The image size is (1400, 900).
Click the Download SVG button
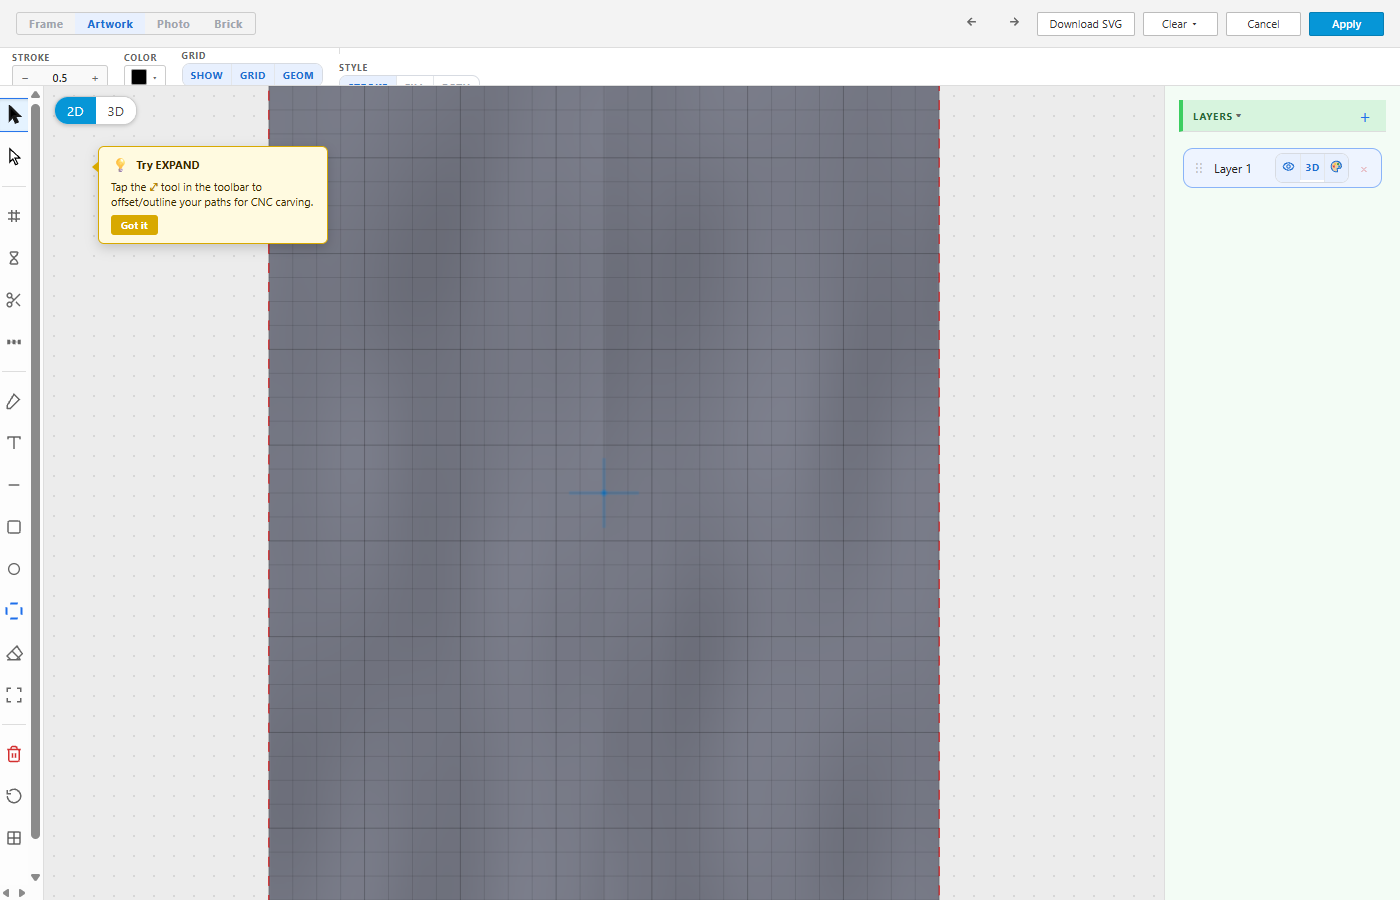(x=1086, y=24)
